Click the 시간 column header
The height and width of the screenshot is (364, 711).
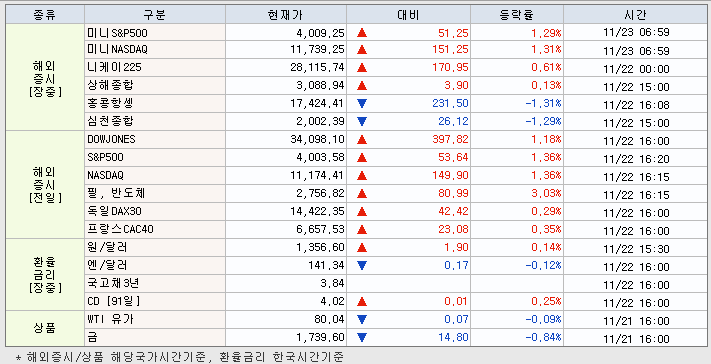point(635,15)
